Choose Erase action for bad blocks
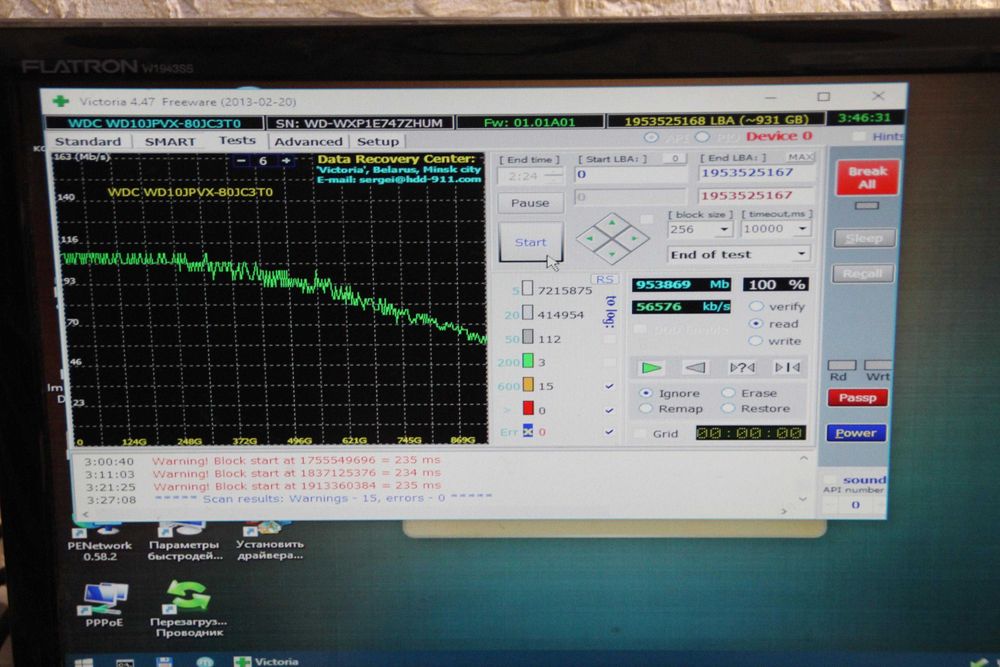The height and width of the screenshot is (667, 1000). coord(728,393)
